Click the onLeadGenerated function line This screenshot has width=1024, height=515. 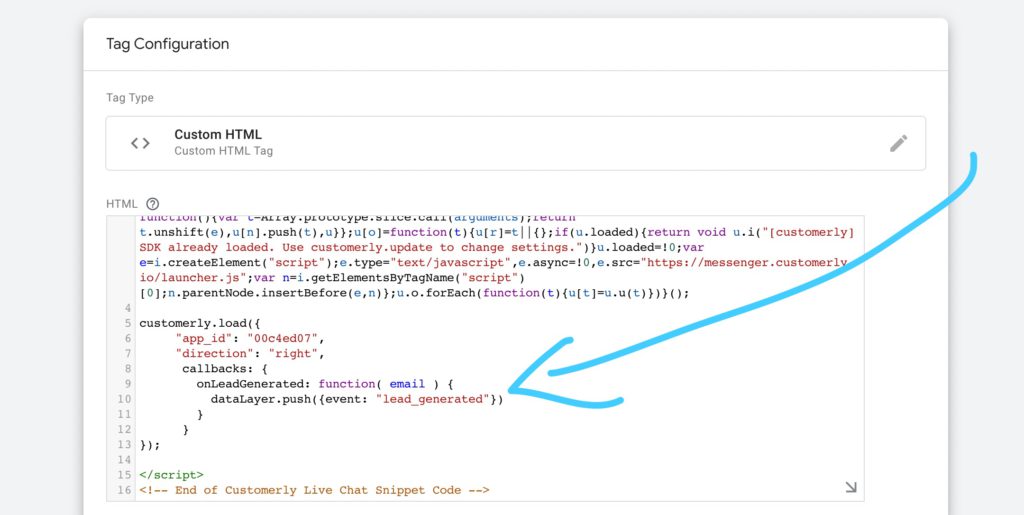(x=325, y=384)
